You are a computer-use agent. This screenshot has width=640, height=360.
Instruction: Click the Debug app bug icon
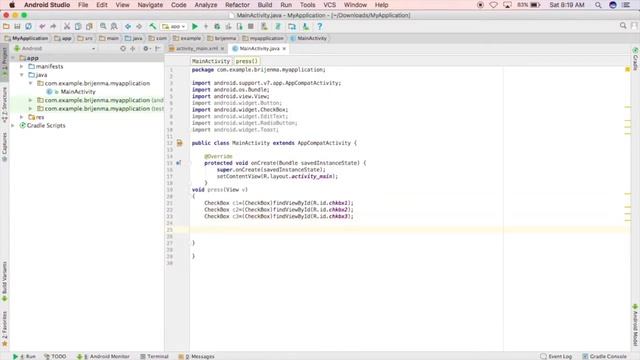click(x=217, y=27)
